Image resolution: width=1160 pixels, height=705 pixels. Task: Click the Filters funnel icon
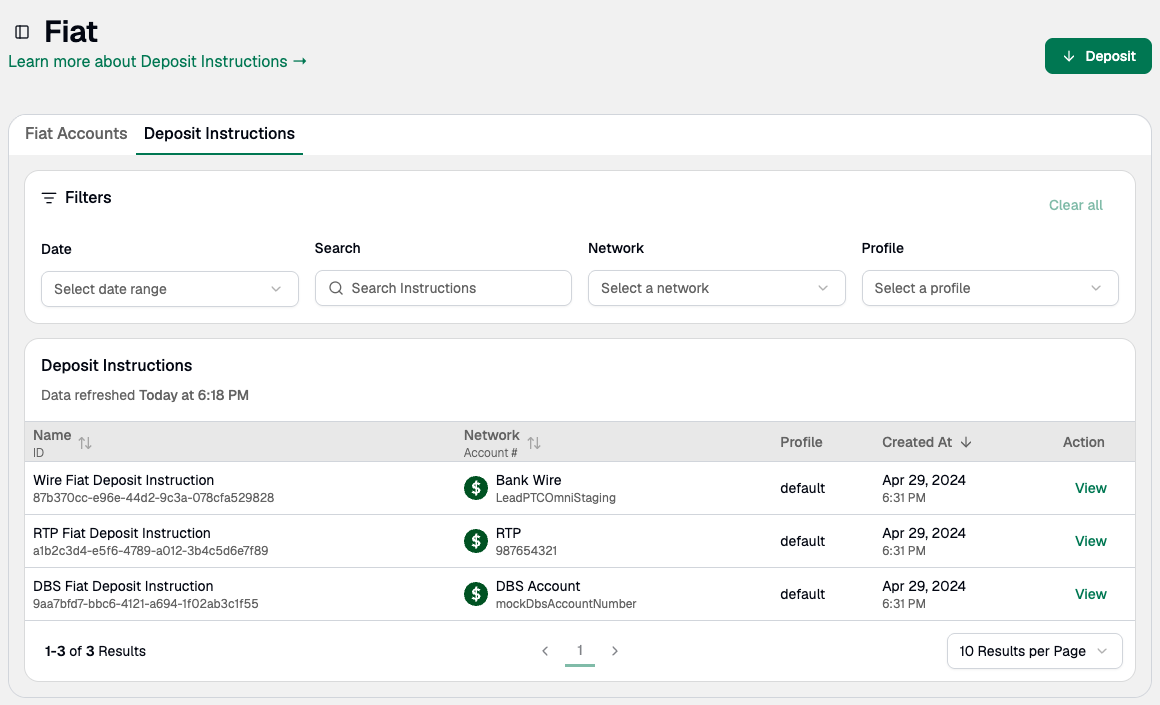[49, 198]
